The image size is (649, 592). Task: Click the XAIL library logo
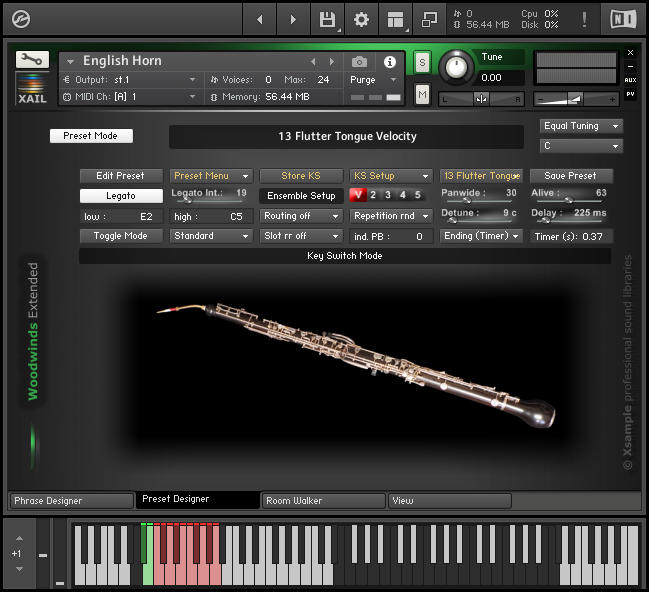[32, 88]
